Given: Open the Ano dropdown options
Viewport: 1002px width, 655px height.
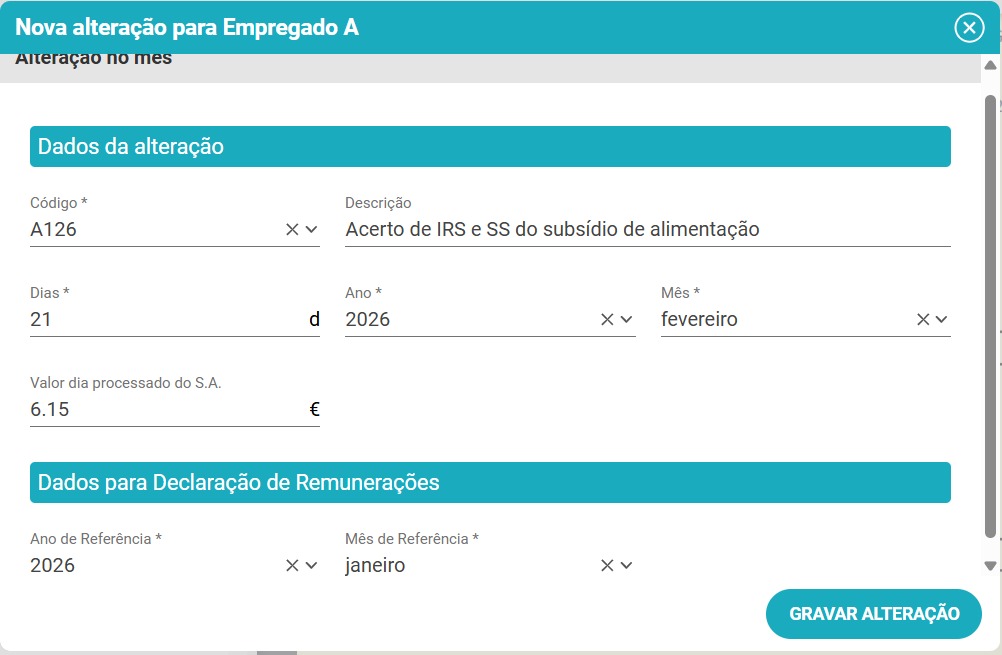Looking at the screenshot, I should 627,320.
